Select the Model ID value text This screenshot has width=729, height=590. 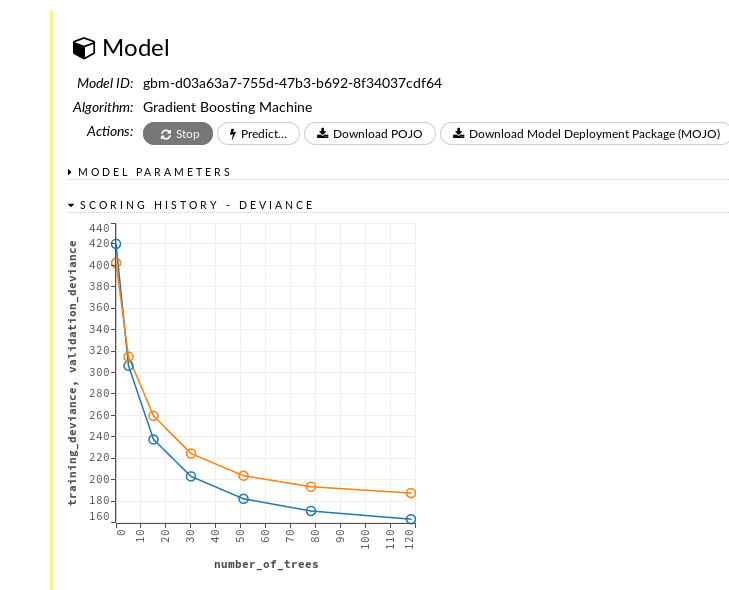(292, 83)
